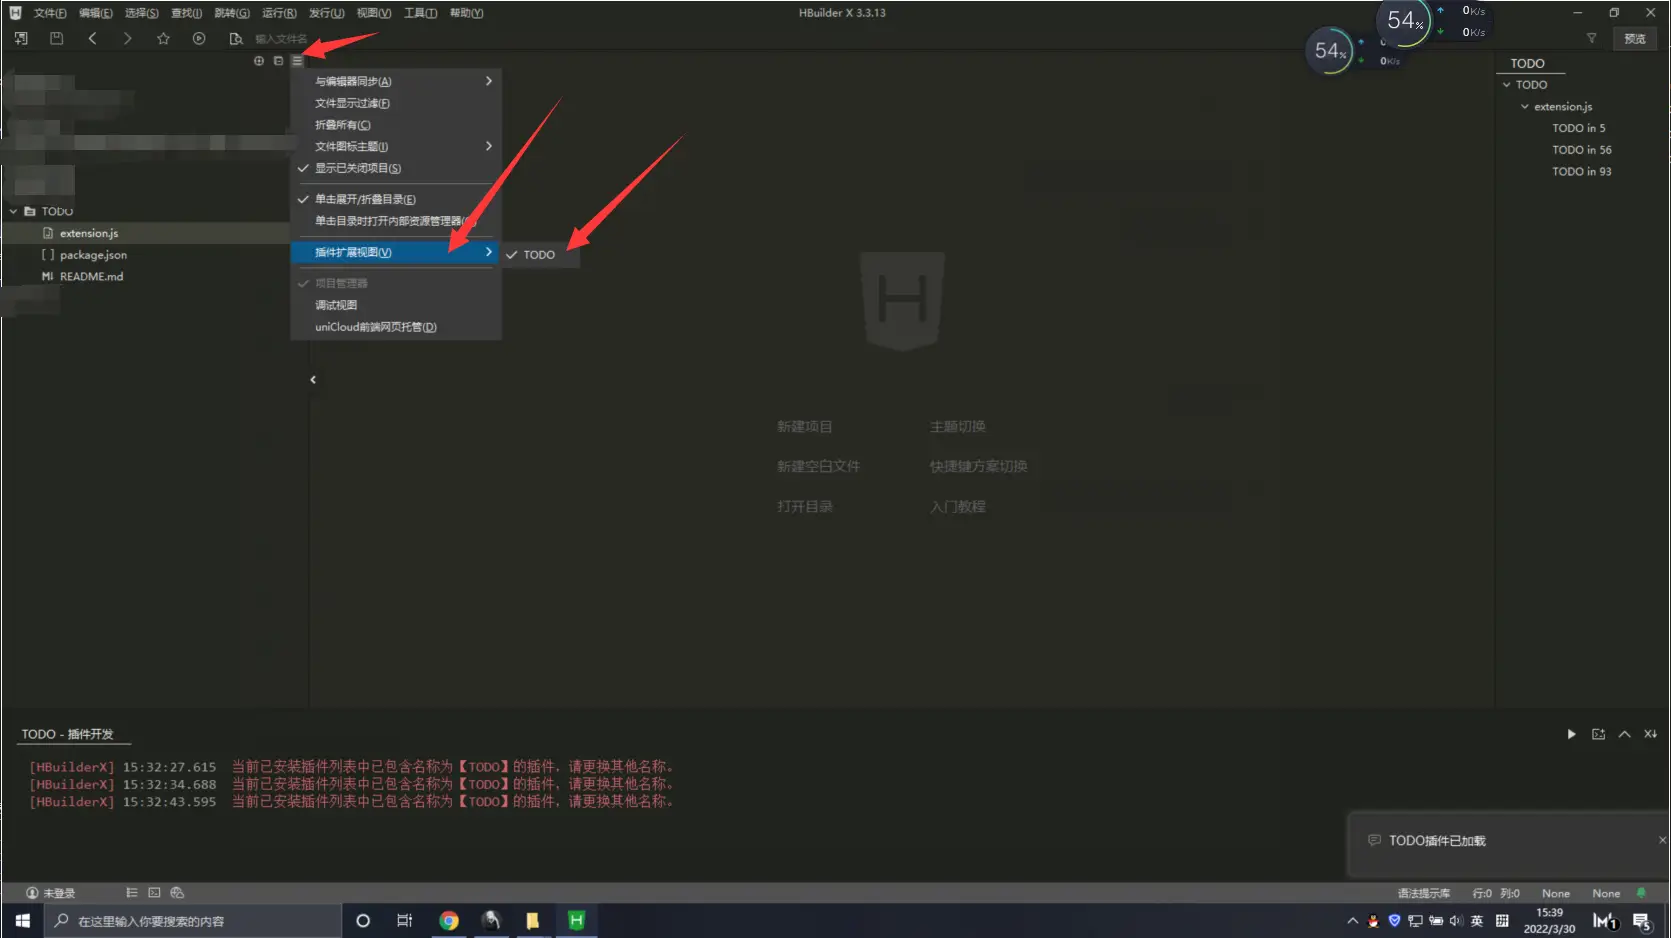Click 未登录 login status in status bar
The height and width of the screenshot is (938, 1671).
51,893
